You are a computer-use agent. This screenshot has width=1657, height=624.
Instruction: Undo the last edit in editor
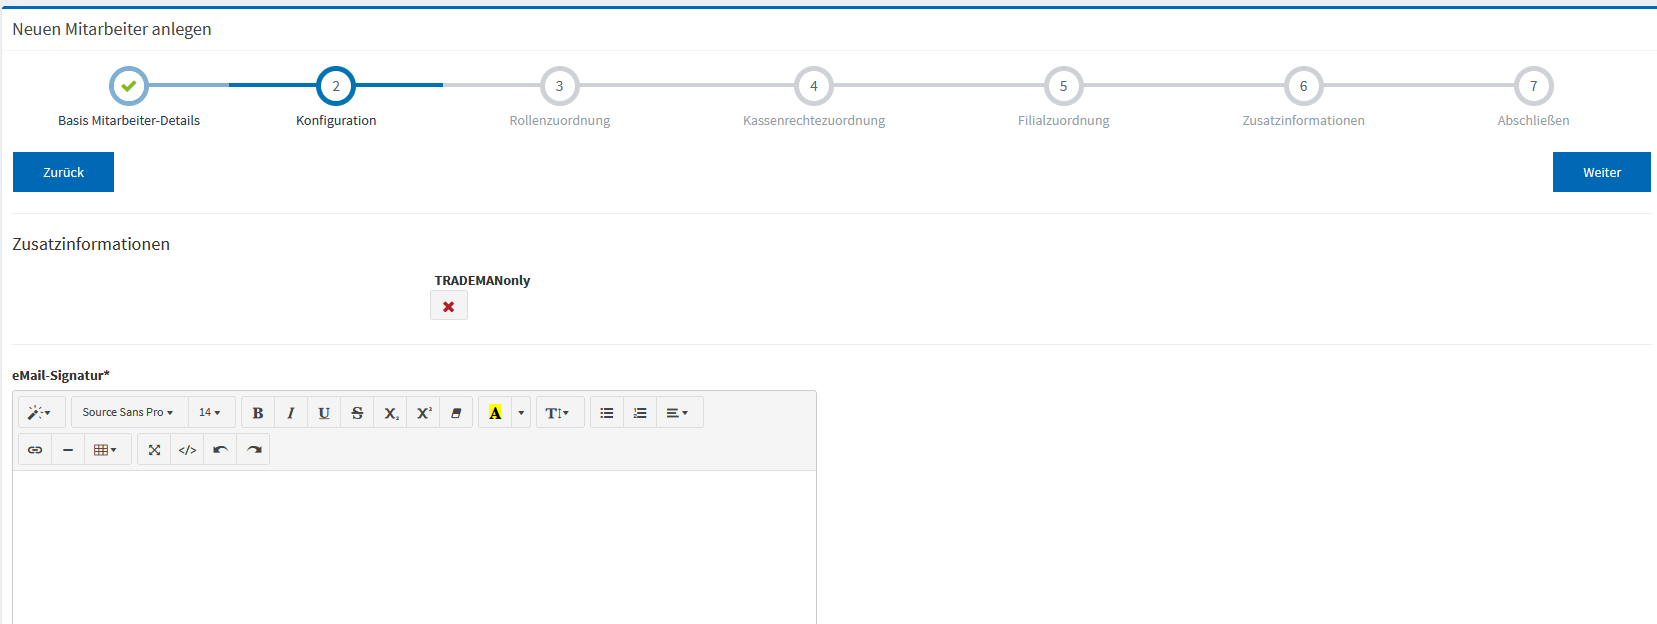click(x=220, y=450)
